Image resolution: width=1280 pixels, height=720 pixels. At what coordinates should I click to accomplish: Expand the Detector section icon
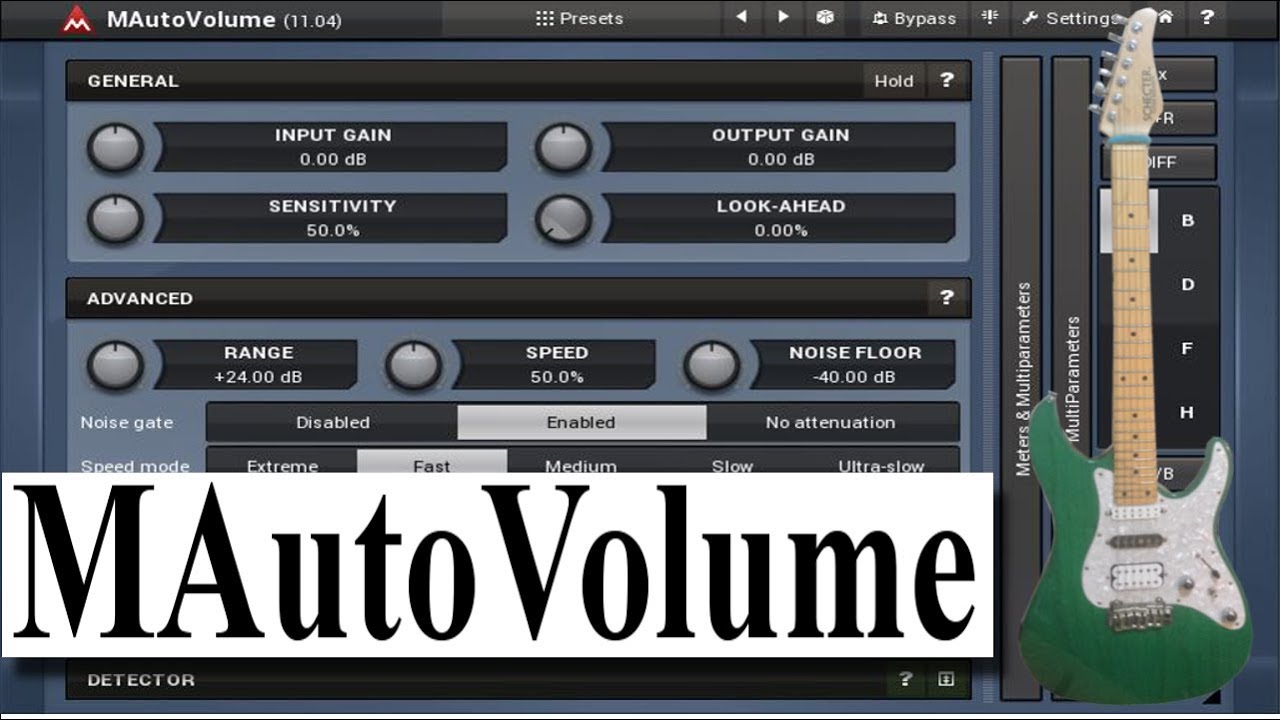tap(946, 679)
